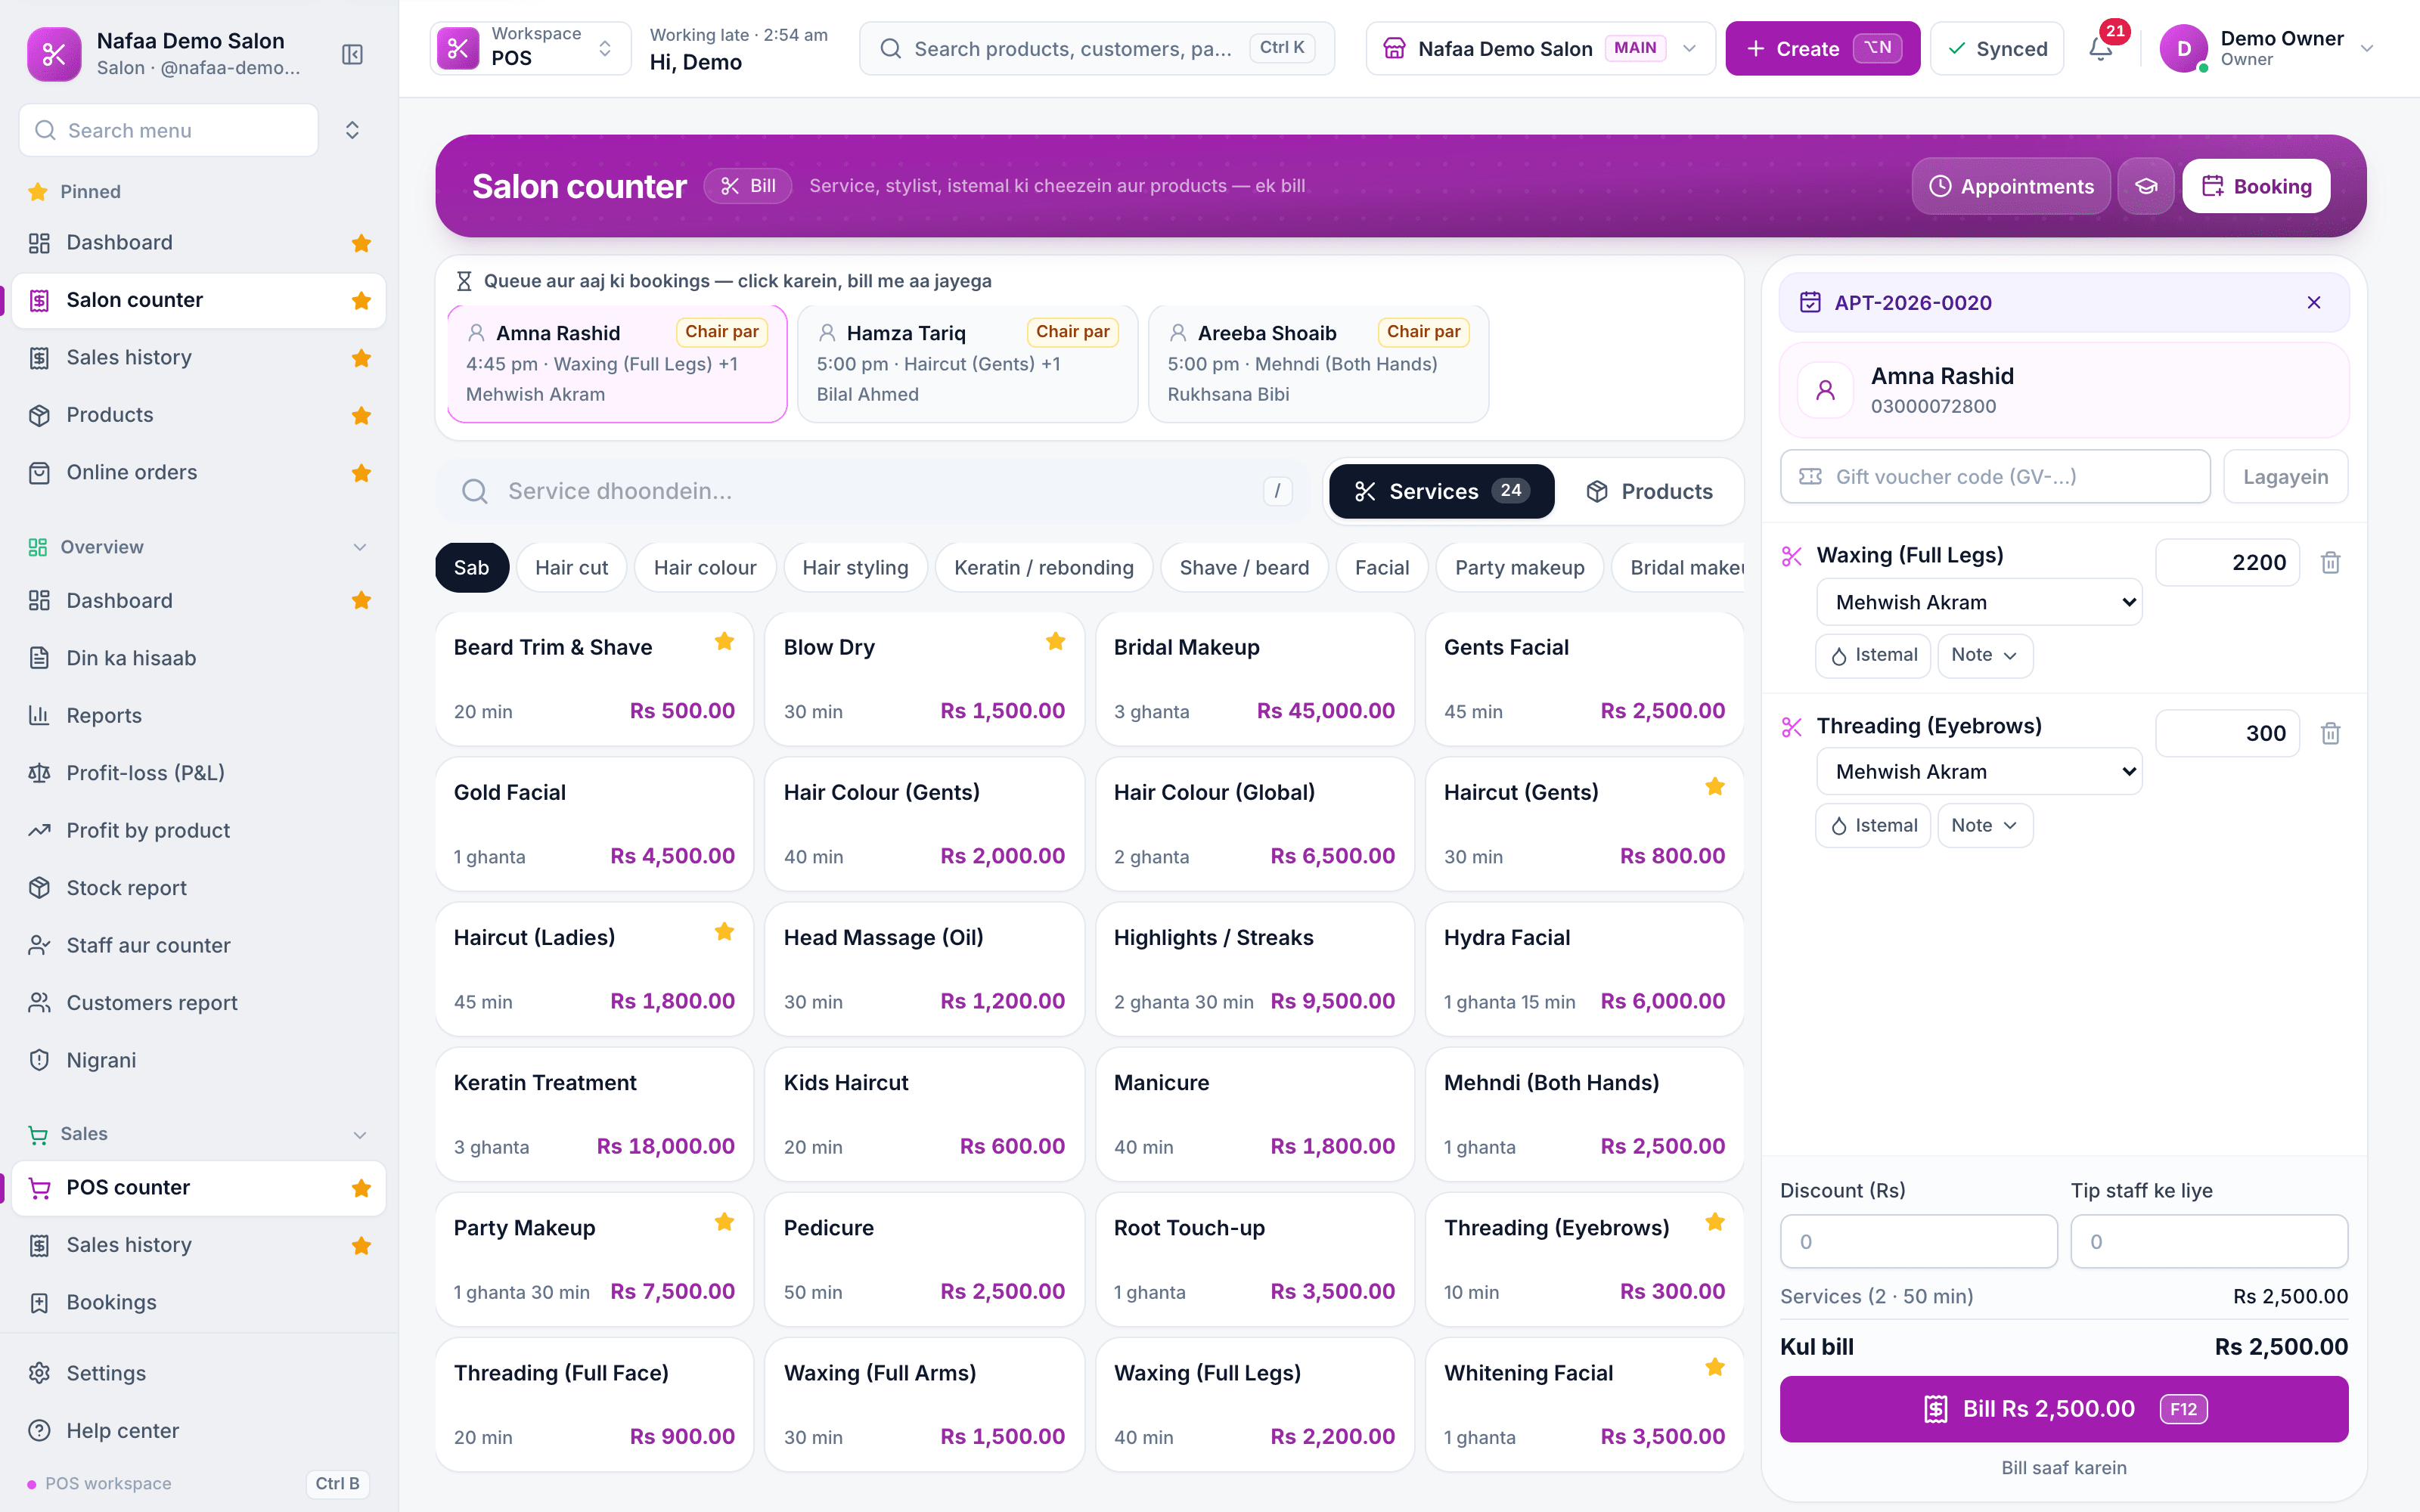Change stylist for Waxing (Full Legs)
The height and width of the screenshot is (1512, 2420).
point(1979,602)
